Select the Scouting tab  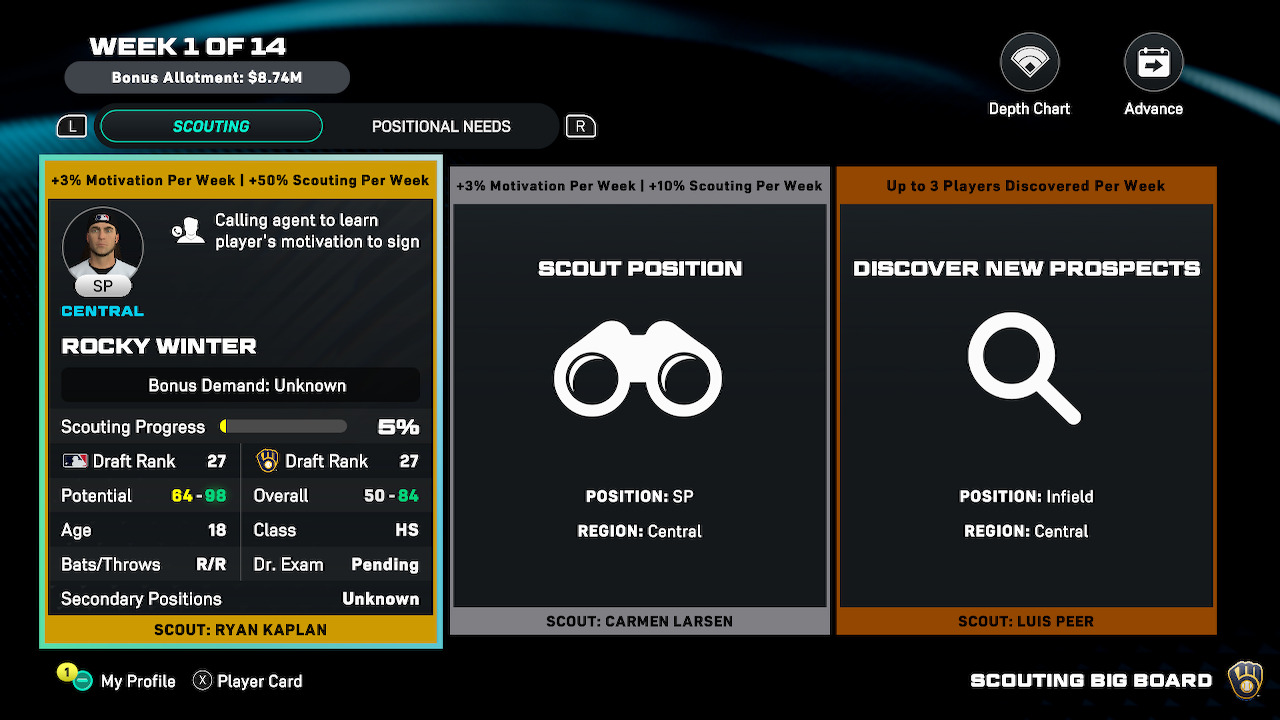(211, 127)
